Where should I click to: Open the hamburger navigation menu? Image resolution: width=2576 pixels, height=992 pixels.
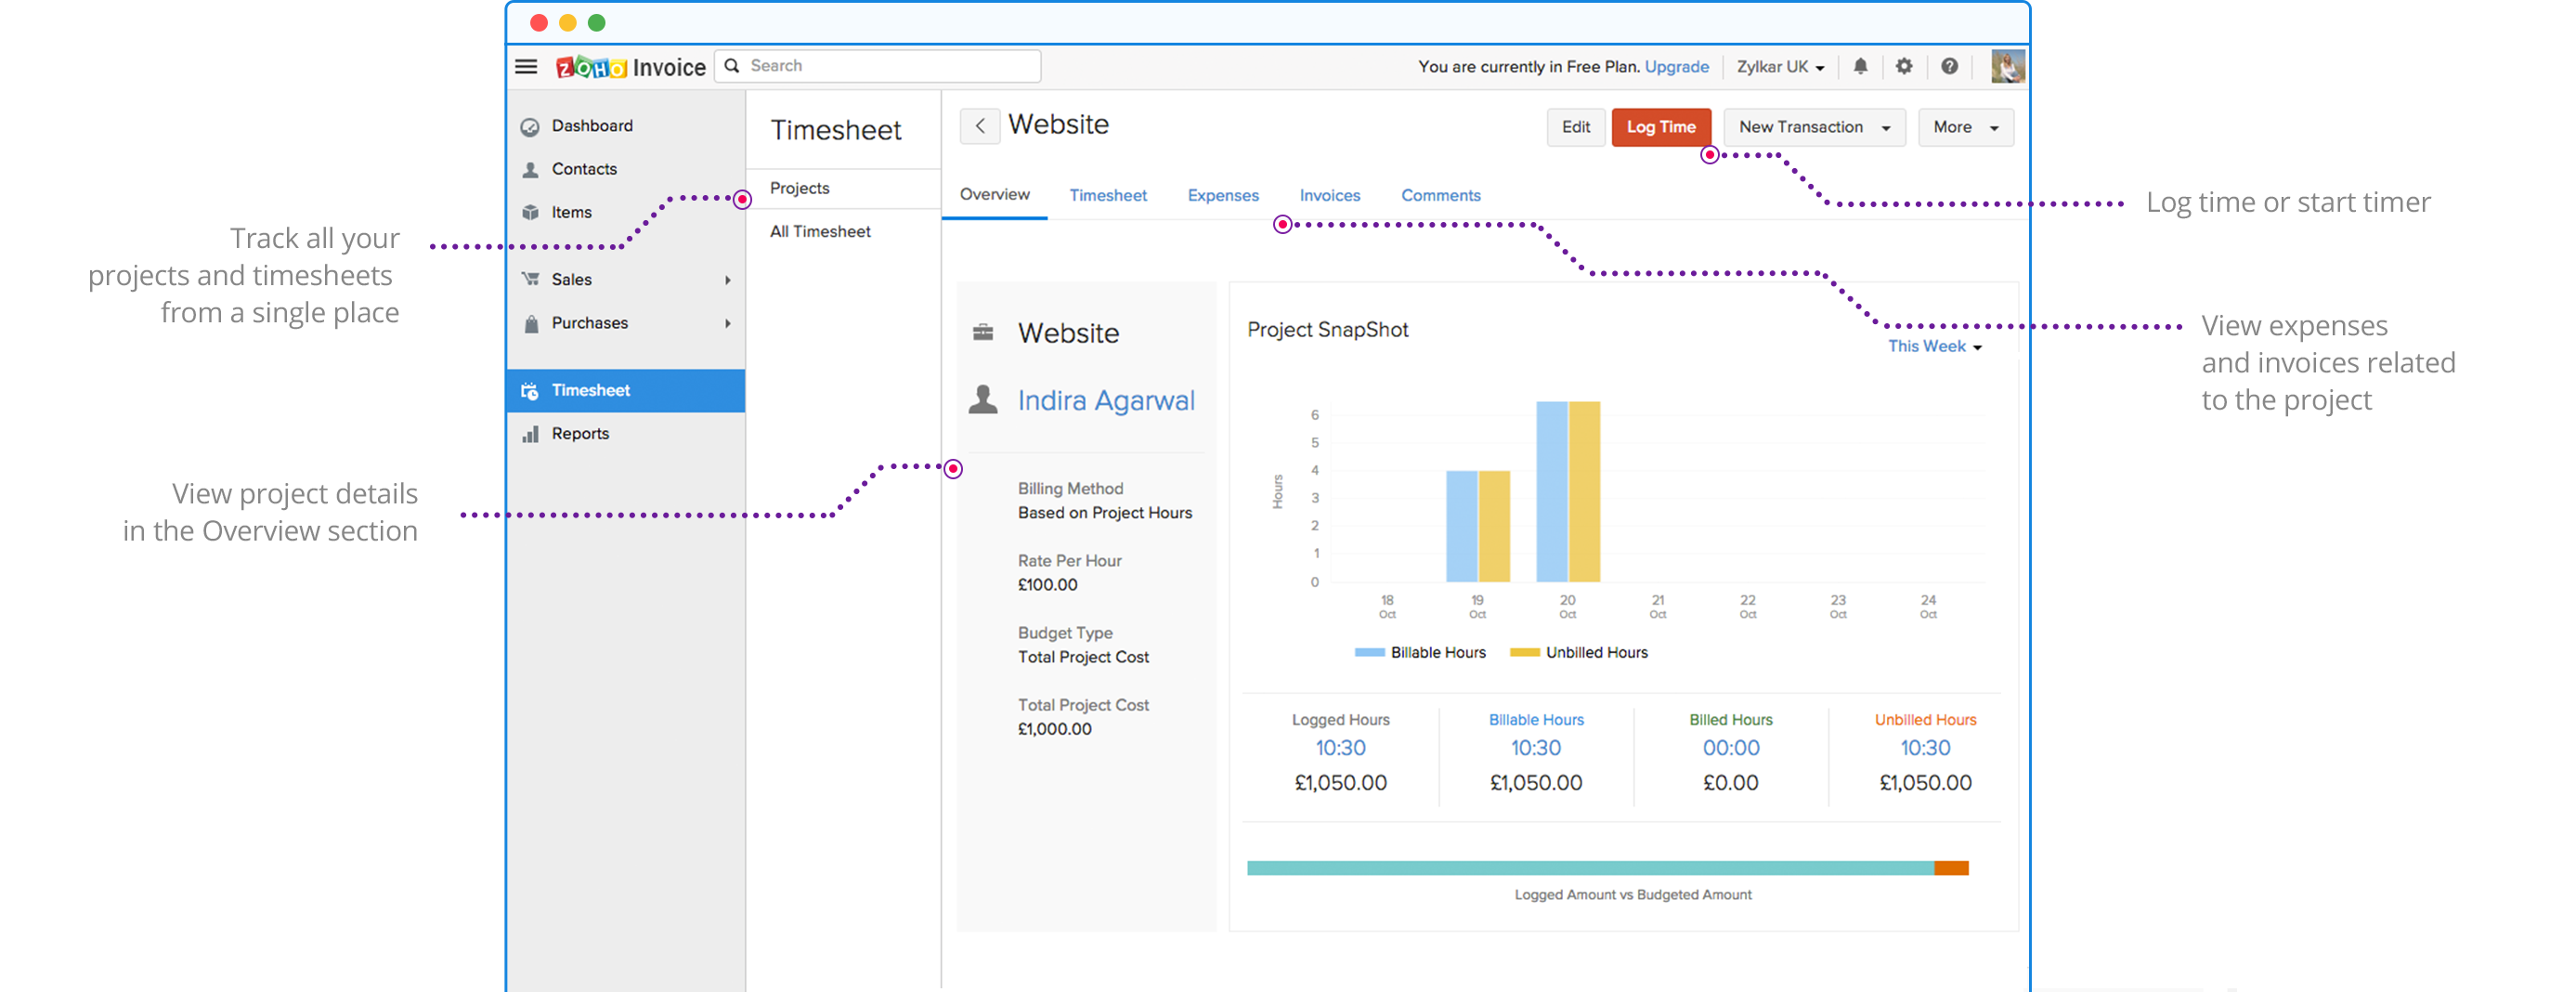pyautogui.click(x=526, y=67)
